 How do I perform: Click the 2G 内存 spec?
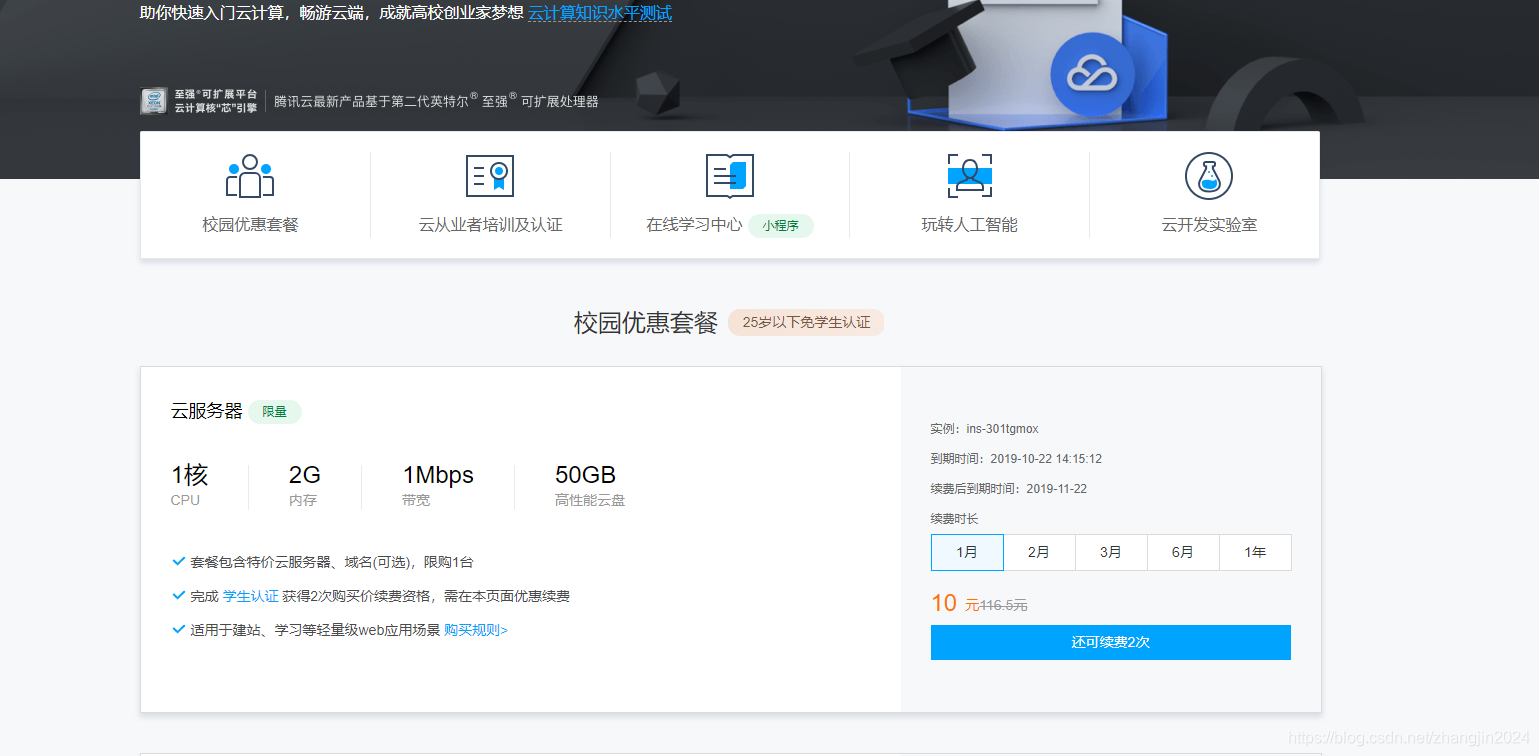[304, 485]
